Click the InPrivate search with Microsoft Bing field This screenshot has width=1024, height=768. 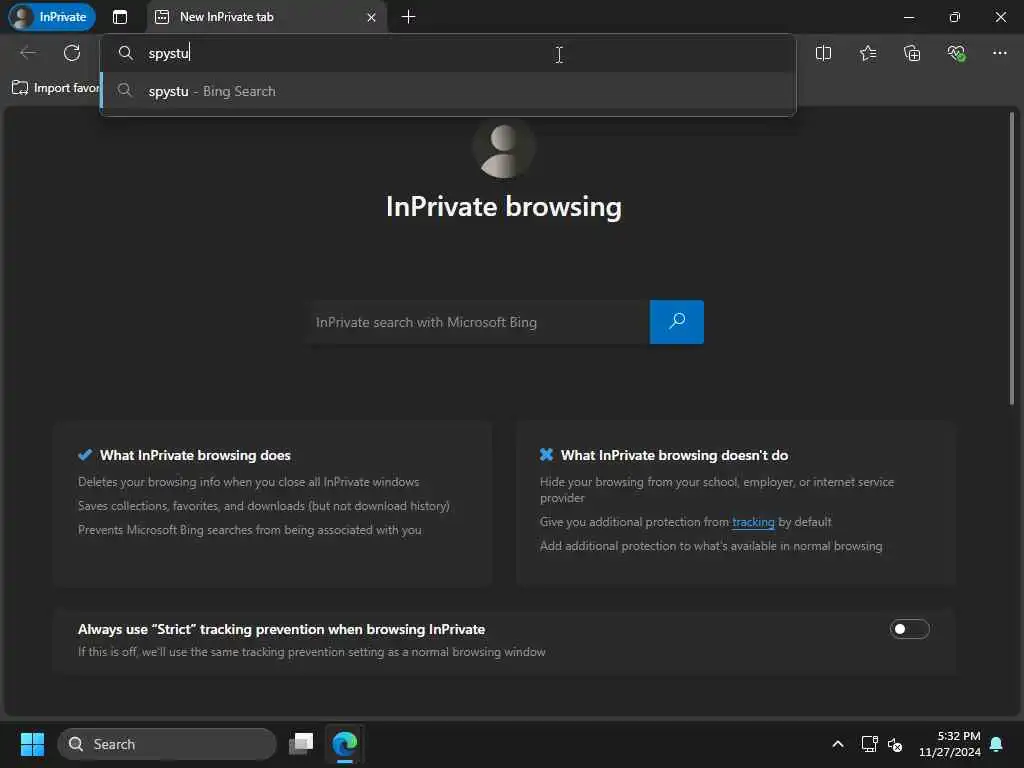(480, 322)
